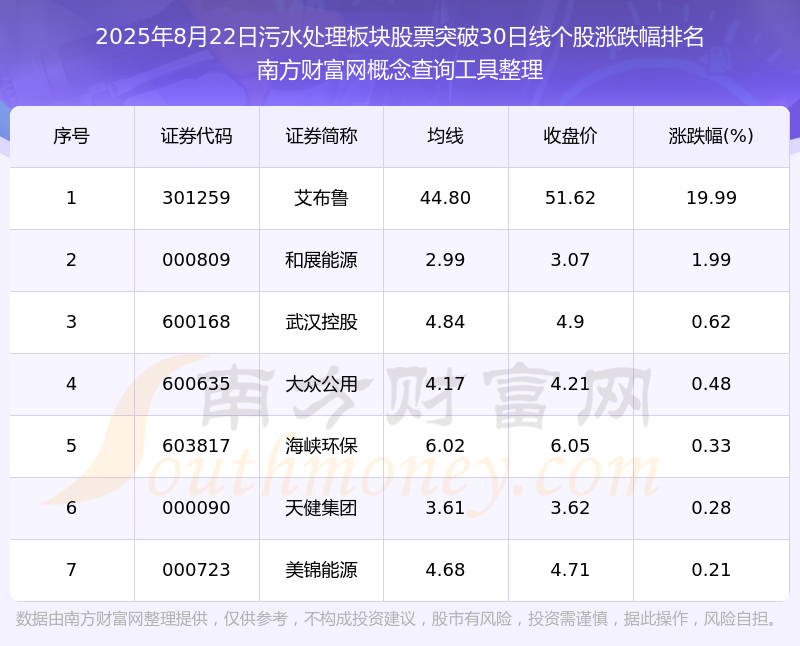Click the 均线 column header
The image size is (800, 646).
pos(445,136)
